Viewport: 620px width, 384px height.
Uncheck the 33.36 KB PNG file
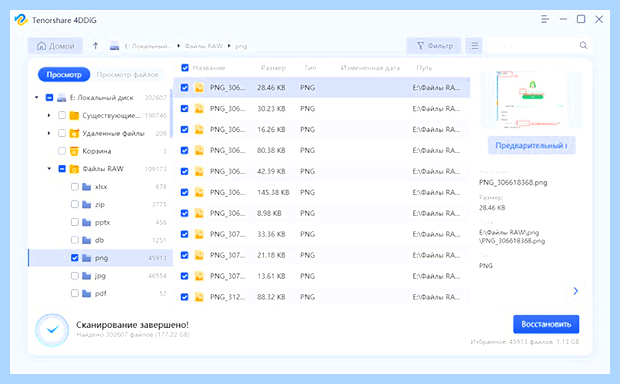185,234
